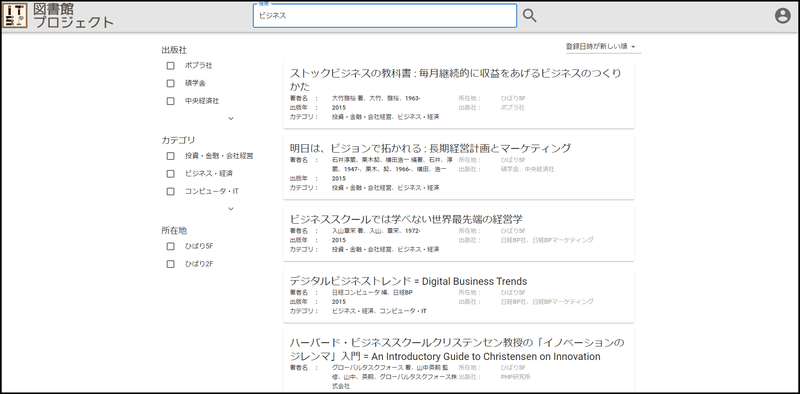Click the 出版社 filter heading
This screenshot has height=394, width=800.
(x=174, y=50)
